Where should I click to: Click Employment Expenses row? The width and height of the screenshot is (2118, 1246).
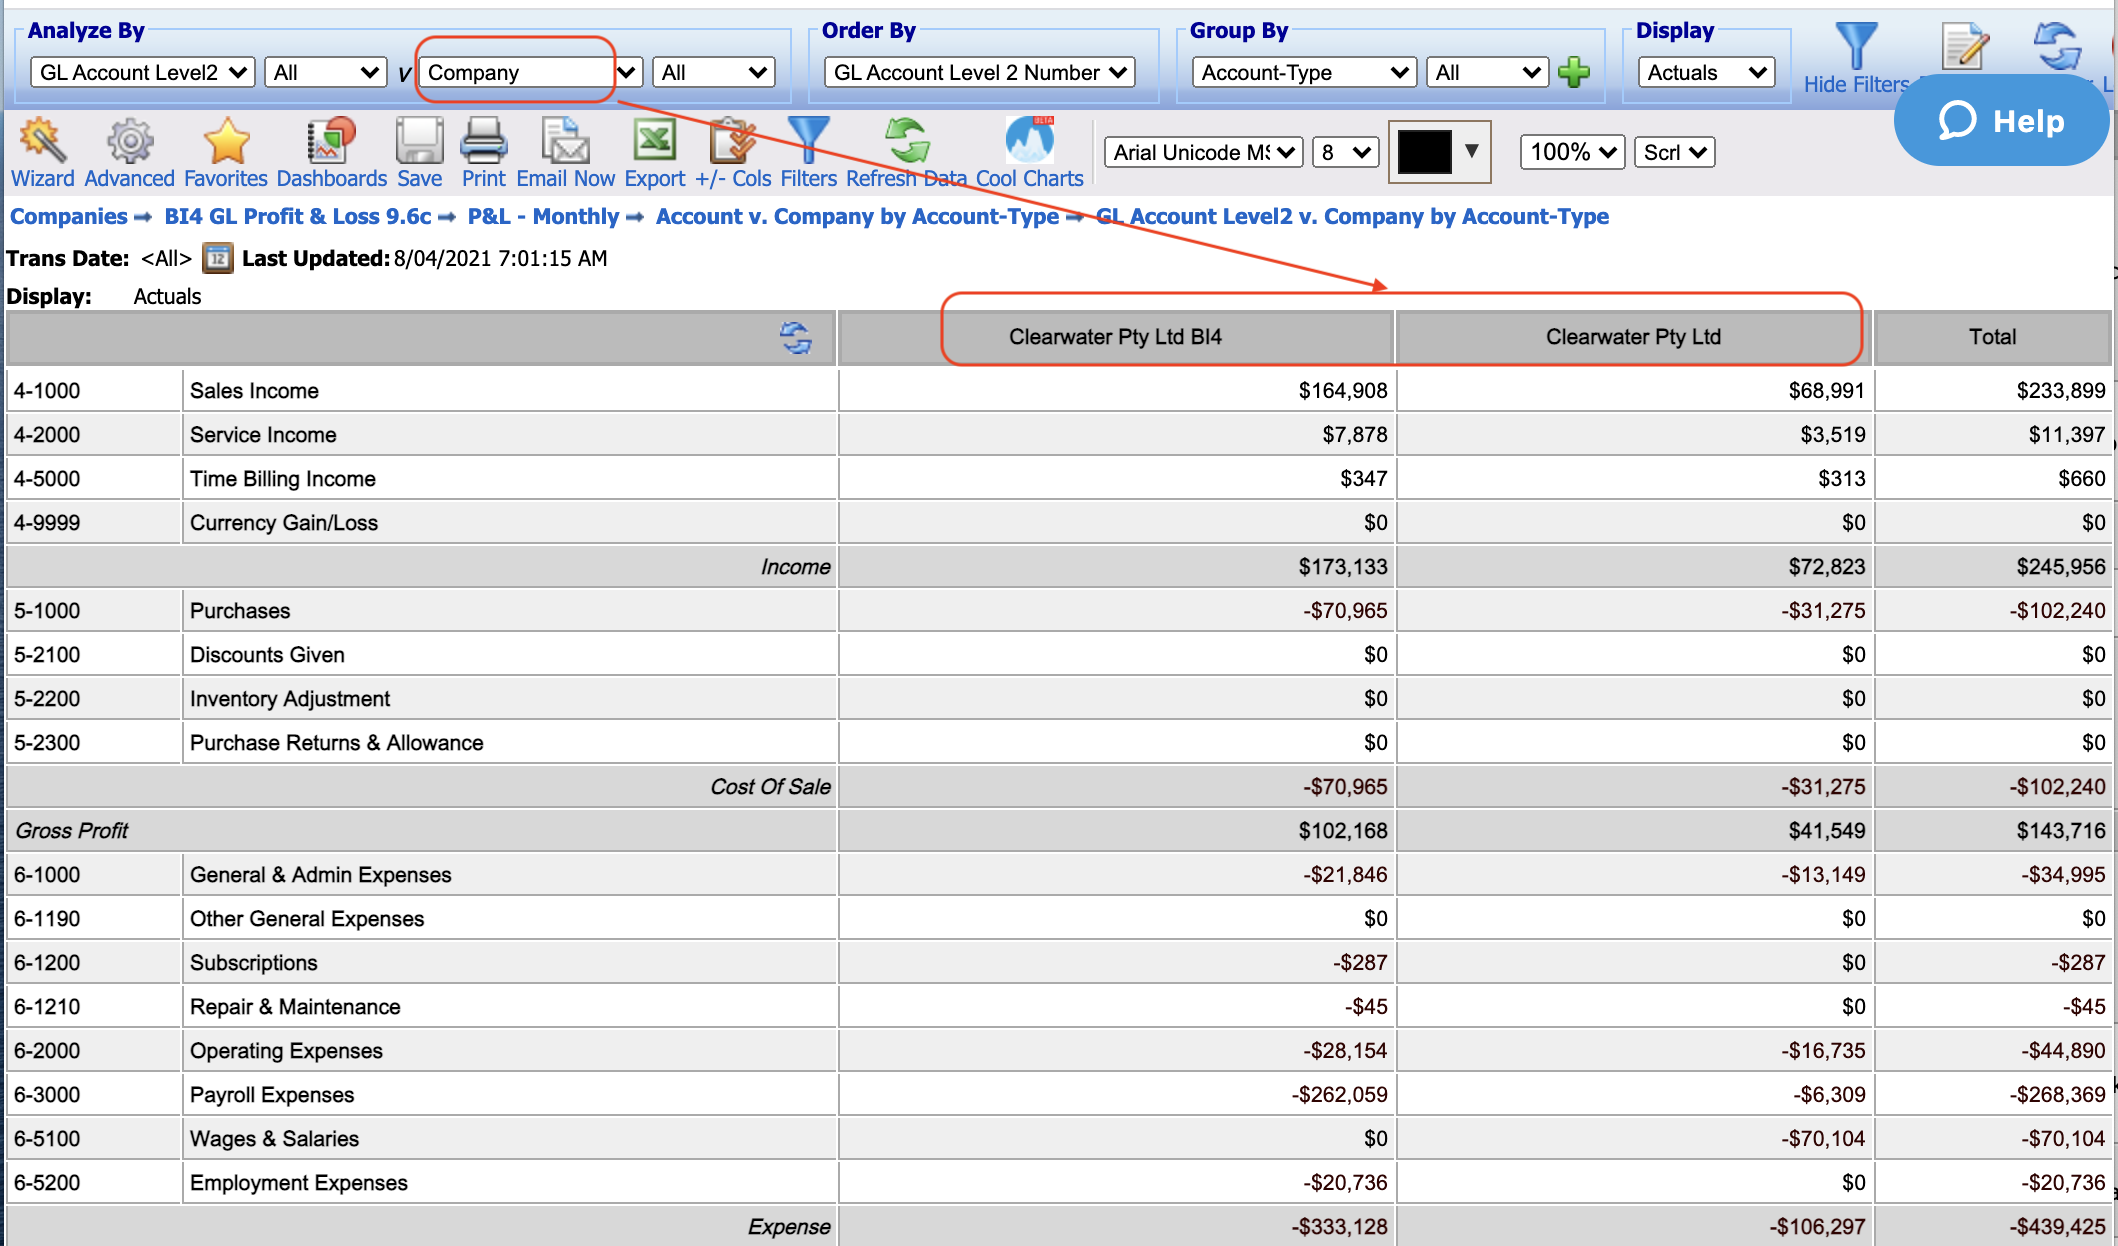[x=299, y=1183]
